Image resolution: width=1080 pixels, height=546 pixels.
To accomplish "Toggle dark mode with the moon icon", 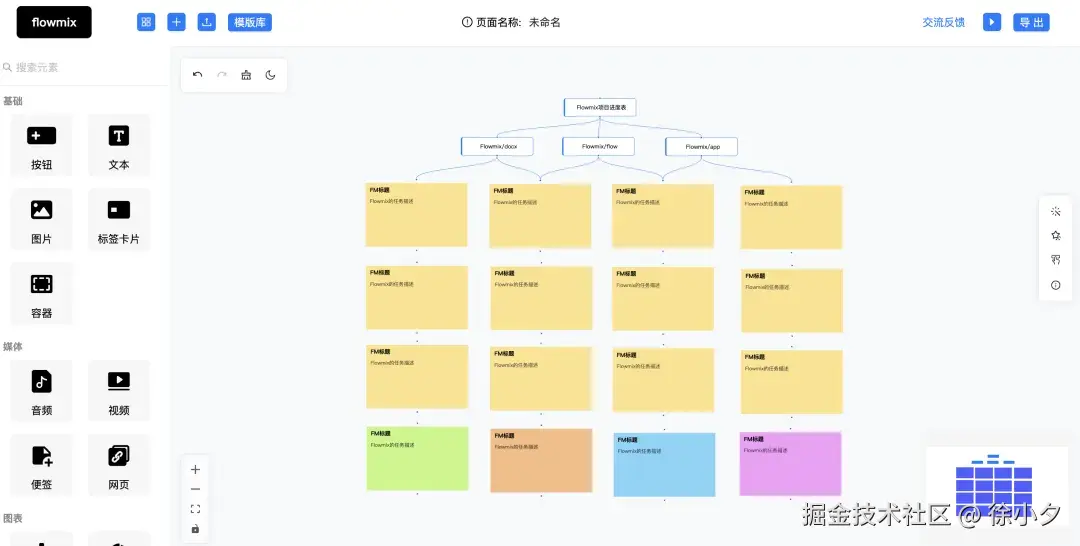I will [270, 75].
